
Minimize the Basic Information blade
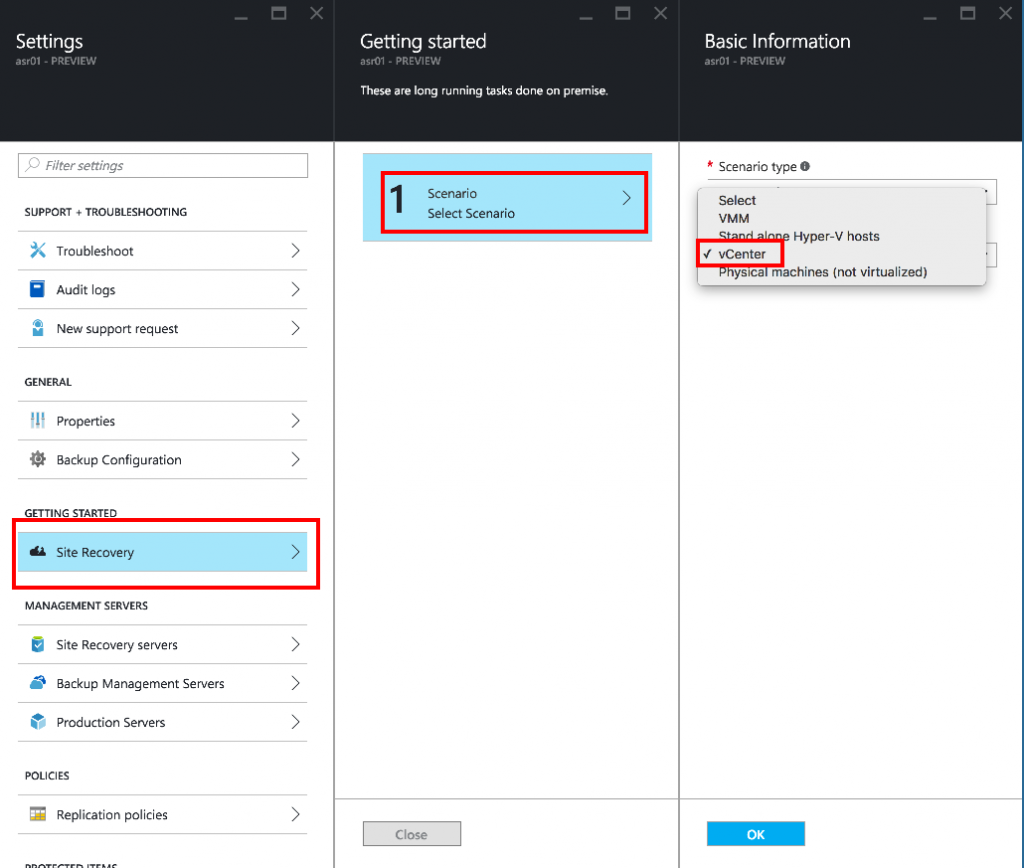click(x=930, y=16)
